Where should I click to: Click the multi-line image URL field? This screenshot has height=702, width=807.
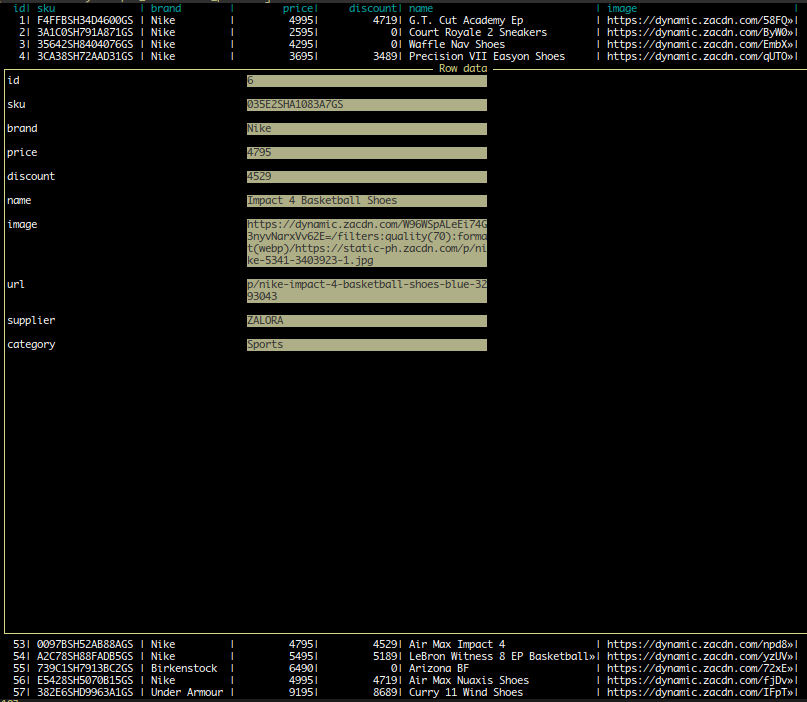coord(366,243)
